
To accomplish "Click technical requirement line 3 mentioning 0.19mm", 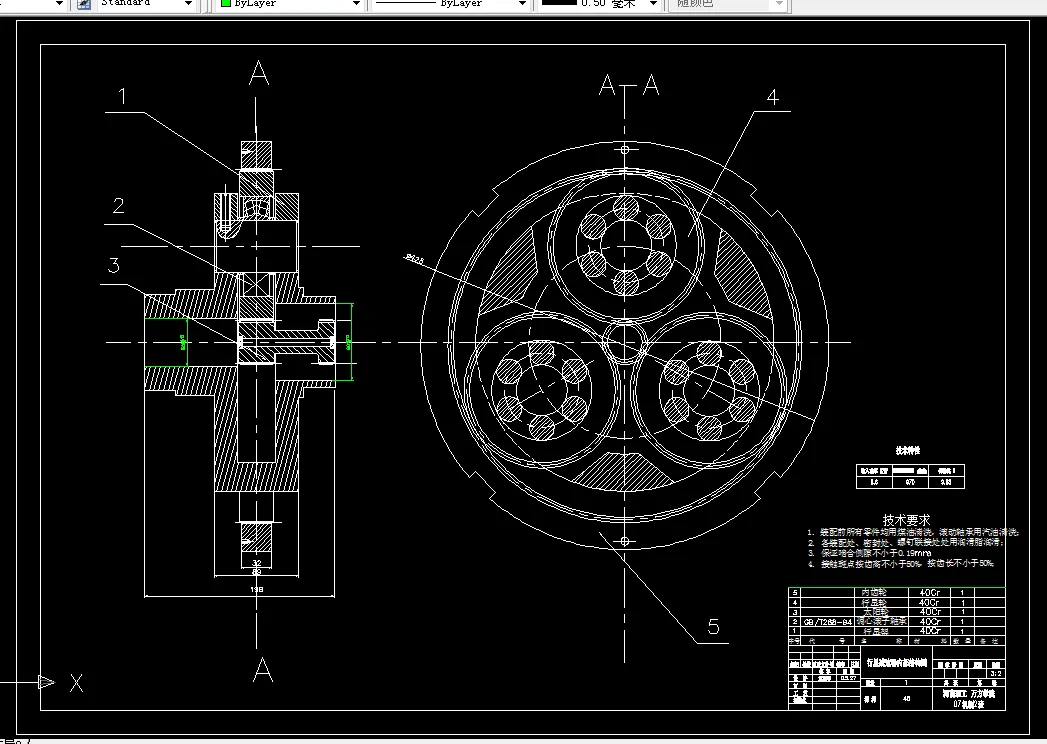I will (x=869, y=553).
